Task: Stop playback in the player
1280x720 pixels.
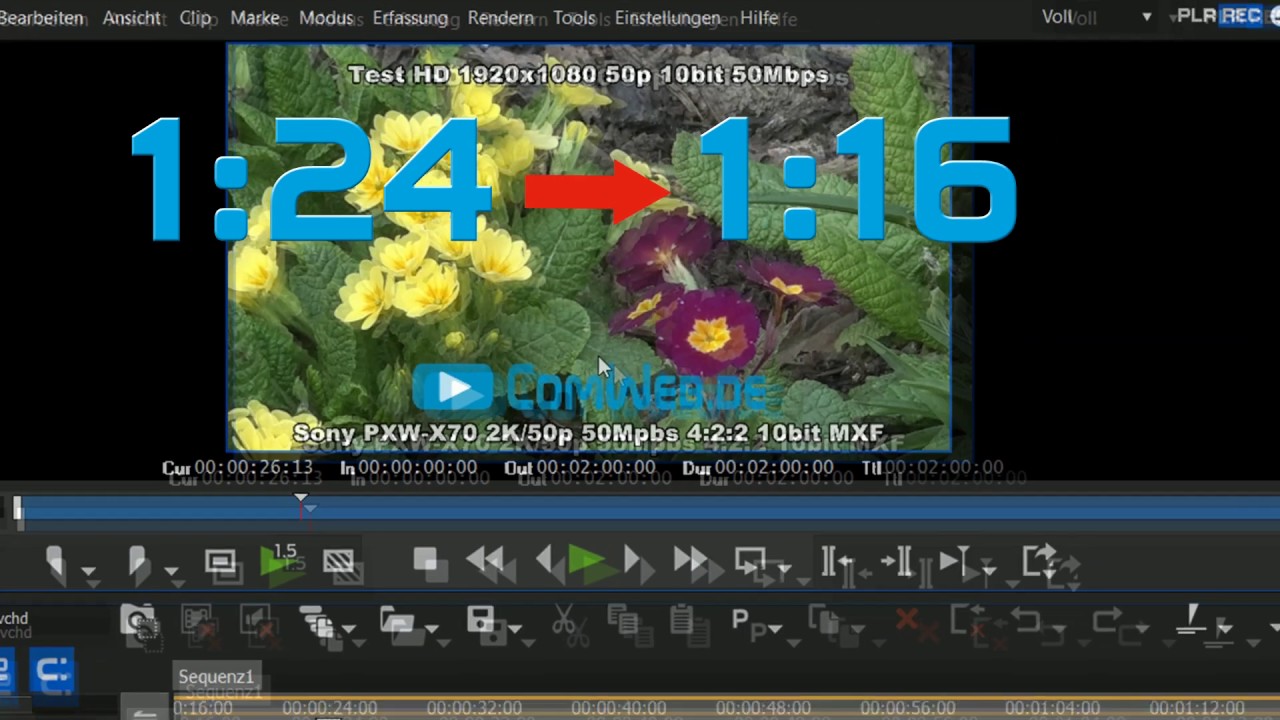Action: [x=427, y=560]
